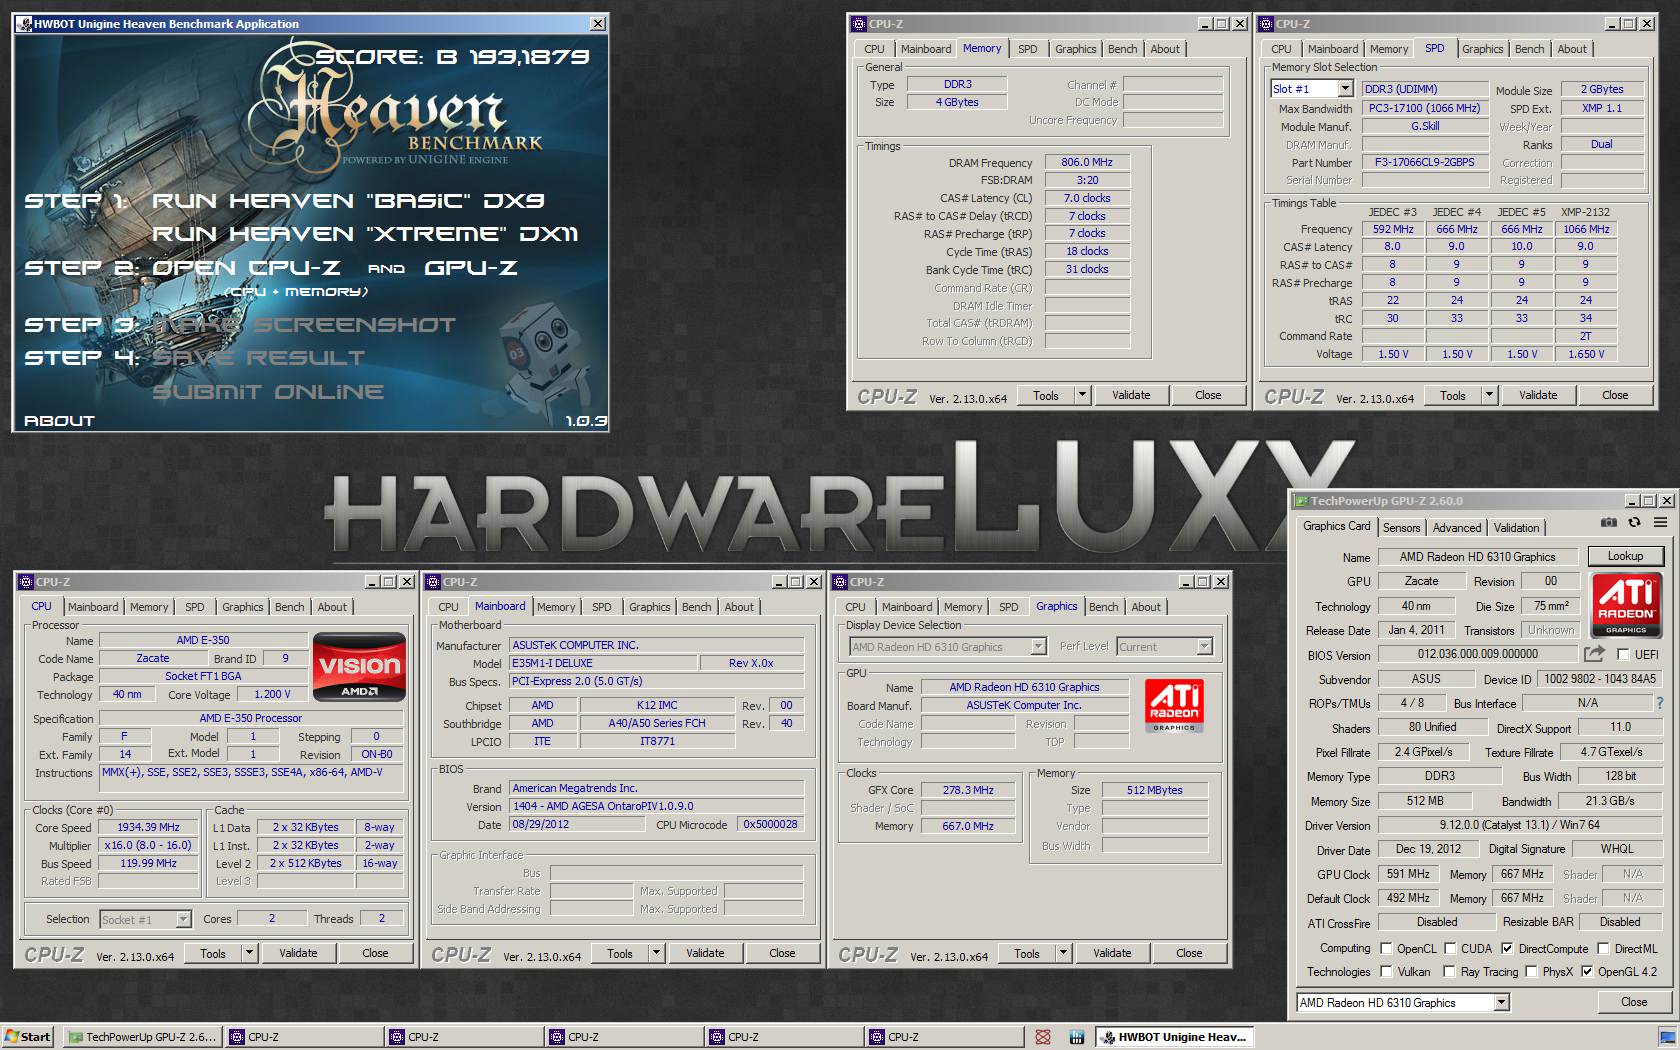Click the Bus Interface question mark icon
Viewport: 1680px width, 1050px height.
[1660, 703]
